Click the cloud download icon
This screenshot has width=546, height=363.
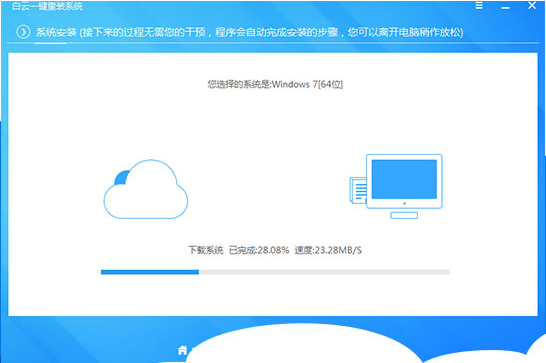(146, 189)
